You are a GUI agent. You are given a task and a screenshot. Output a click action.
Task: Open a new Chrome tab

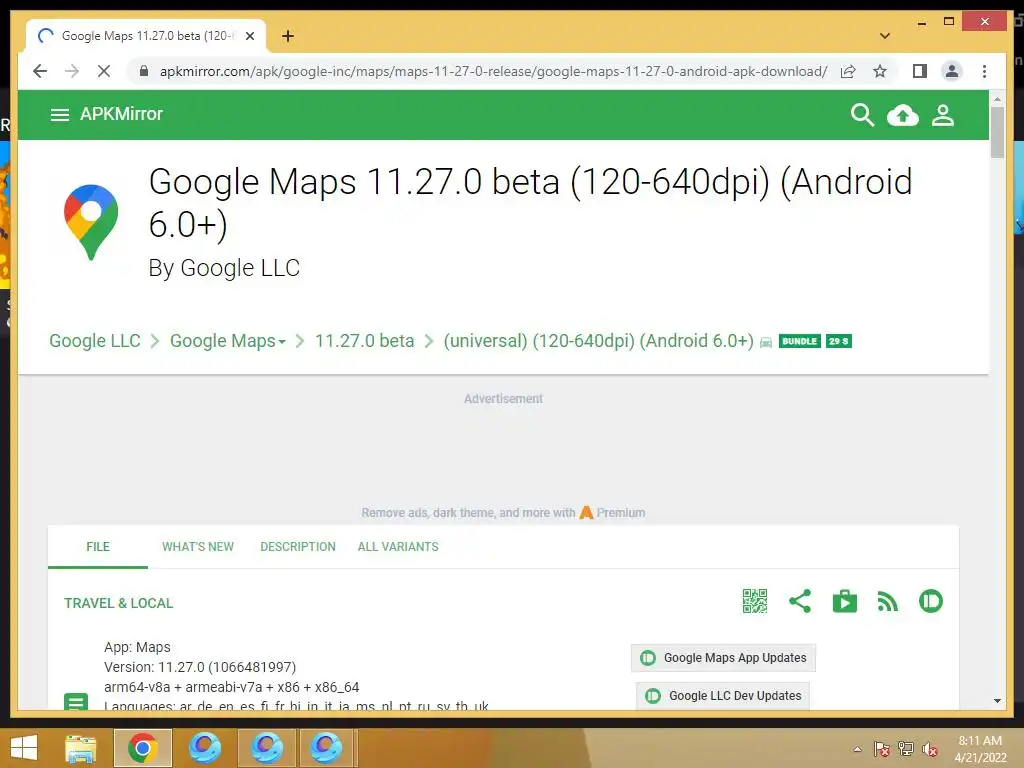click(287, 36)
